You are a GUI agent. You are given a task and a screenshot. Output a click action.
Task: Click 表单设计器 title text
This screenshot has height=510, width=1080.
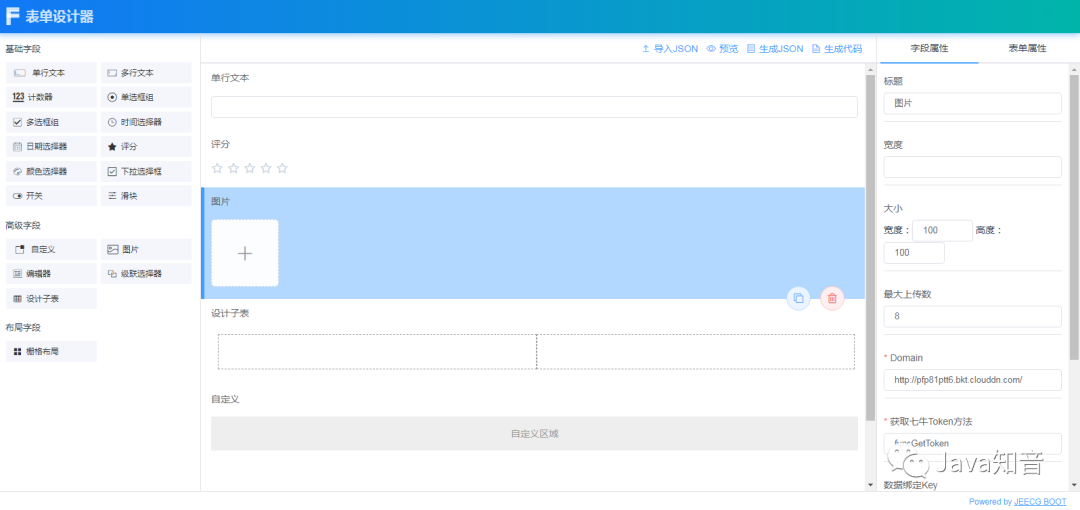59,17
